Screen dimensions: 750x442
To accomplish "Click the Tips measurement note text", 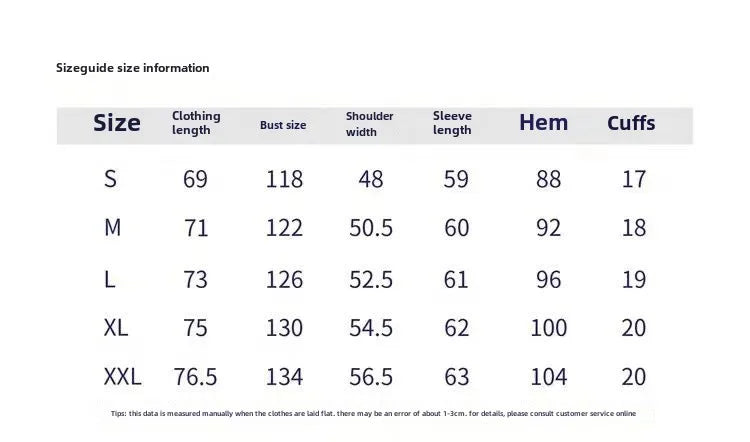I will [x=374, y=413].
